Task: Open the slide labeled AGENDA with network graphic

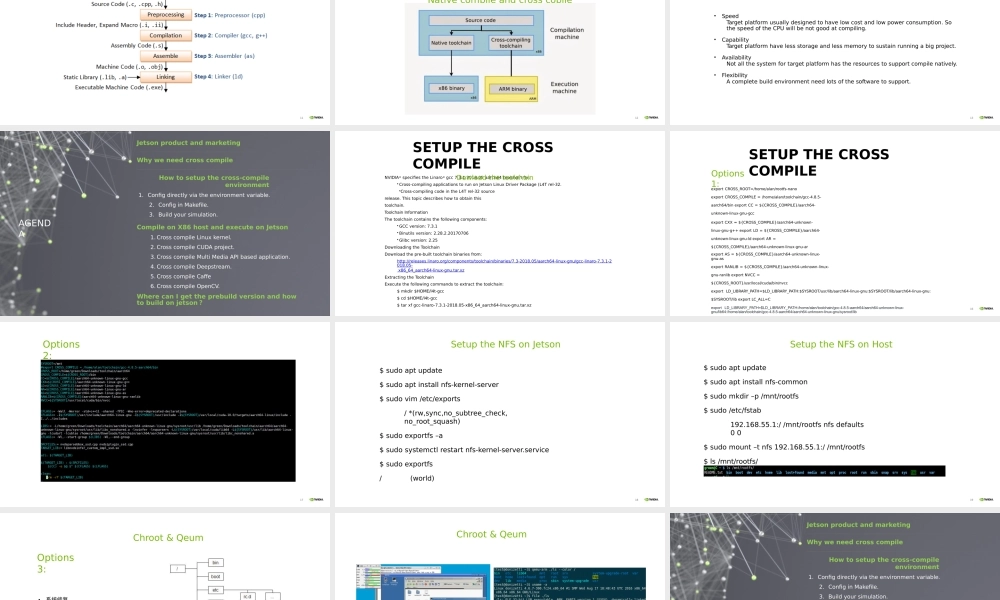Action: click(x=165, y=223)
